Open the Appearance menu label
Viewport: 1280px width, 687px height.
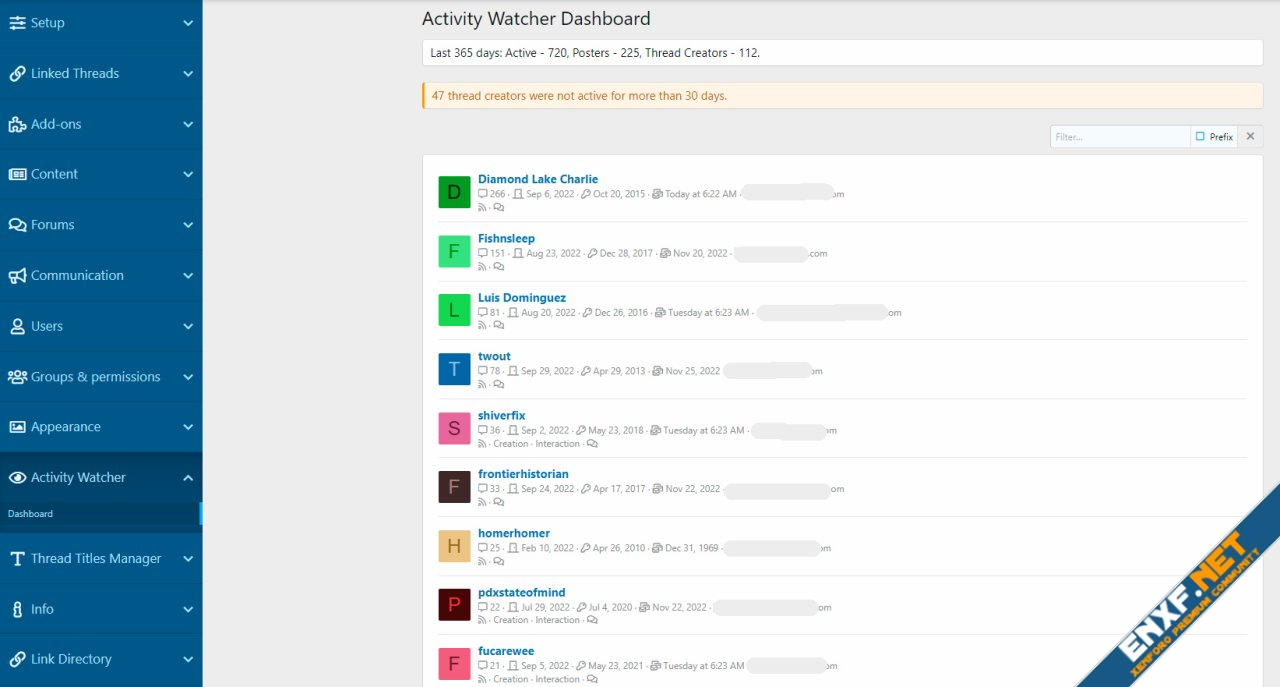pos(66,427)
